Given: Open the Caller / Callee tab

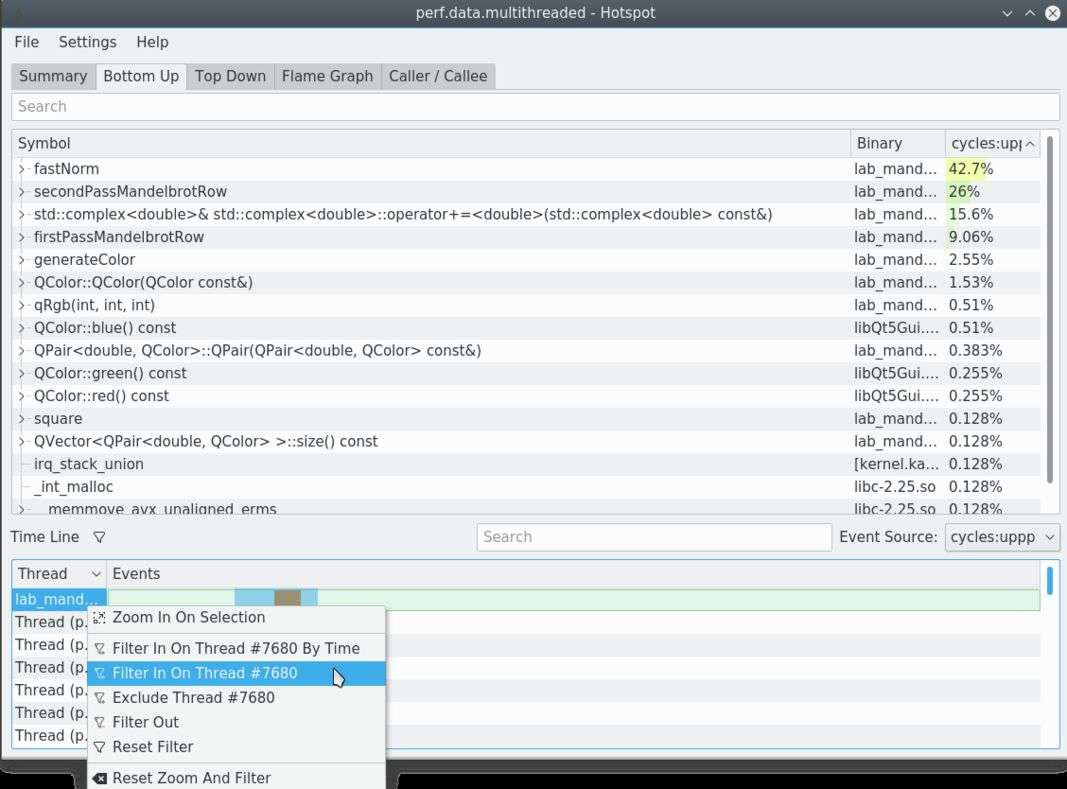Looking at the screenshot, I should point(438,76).
